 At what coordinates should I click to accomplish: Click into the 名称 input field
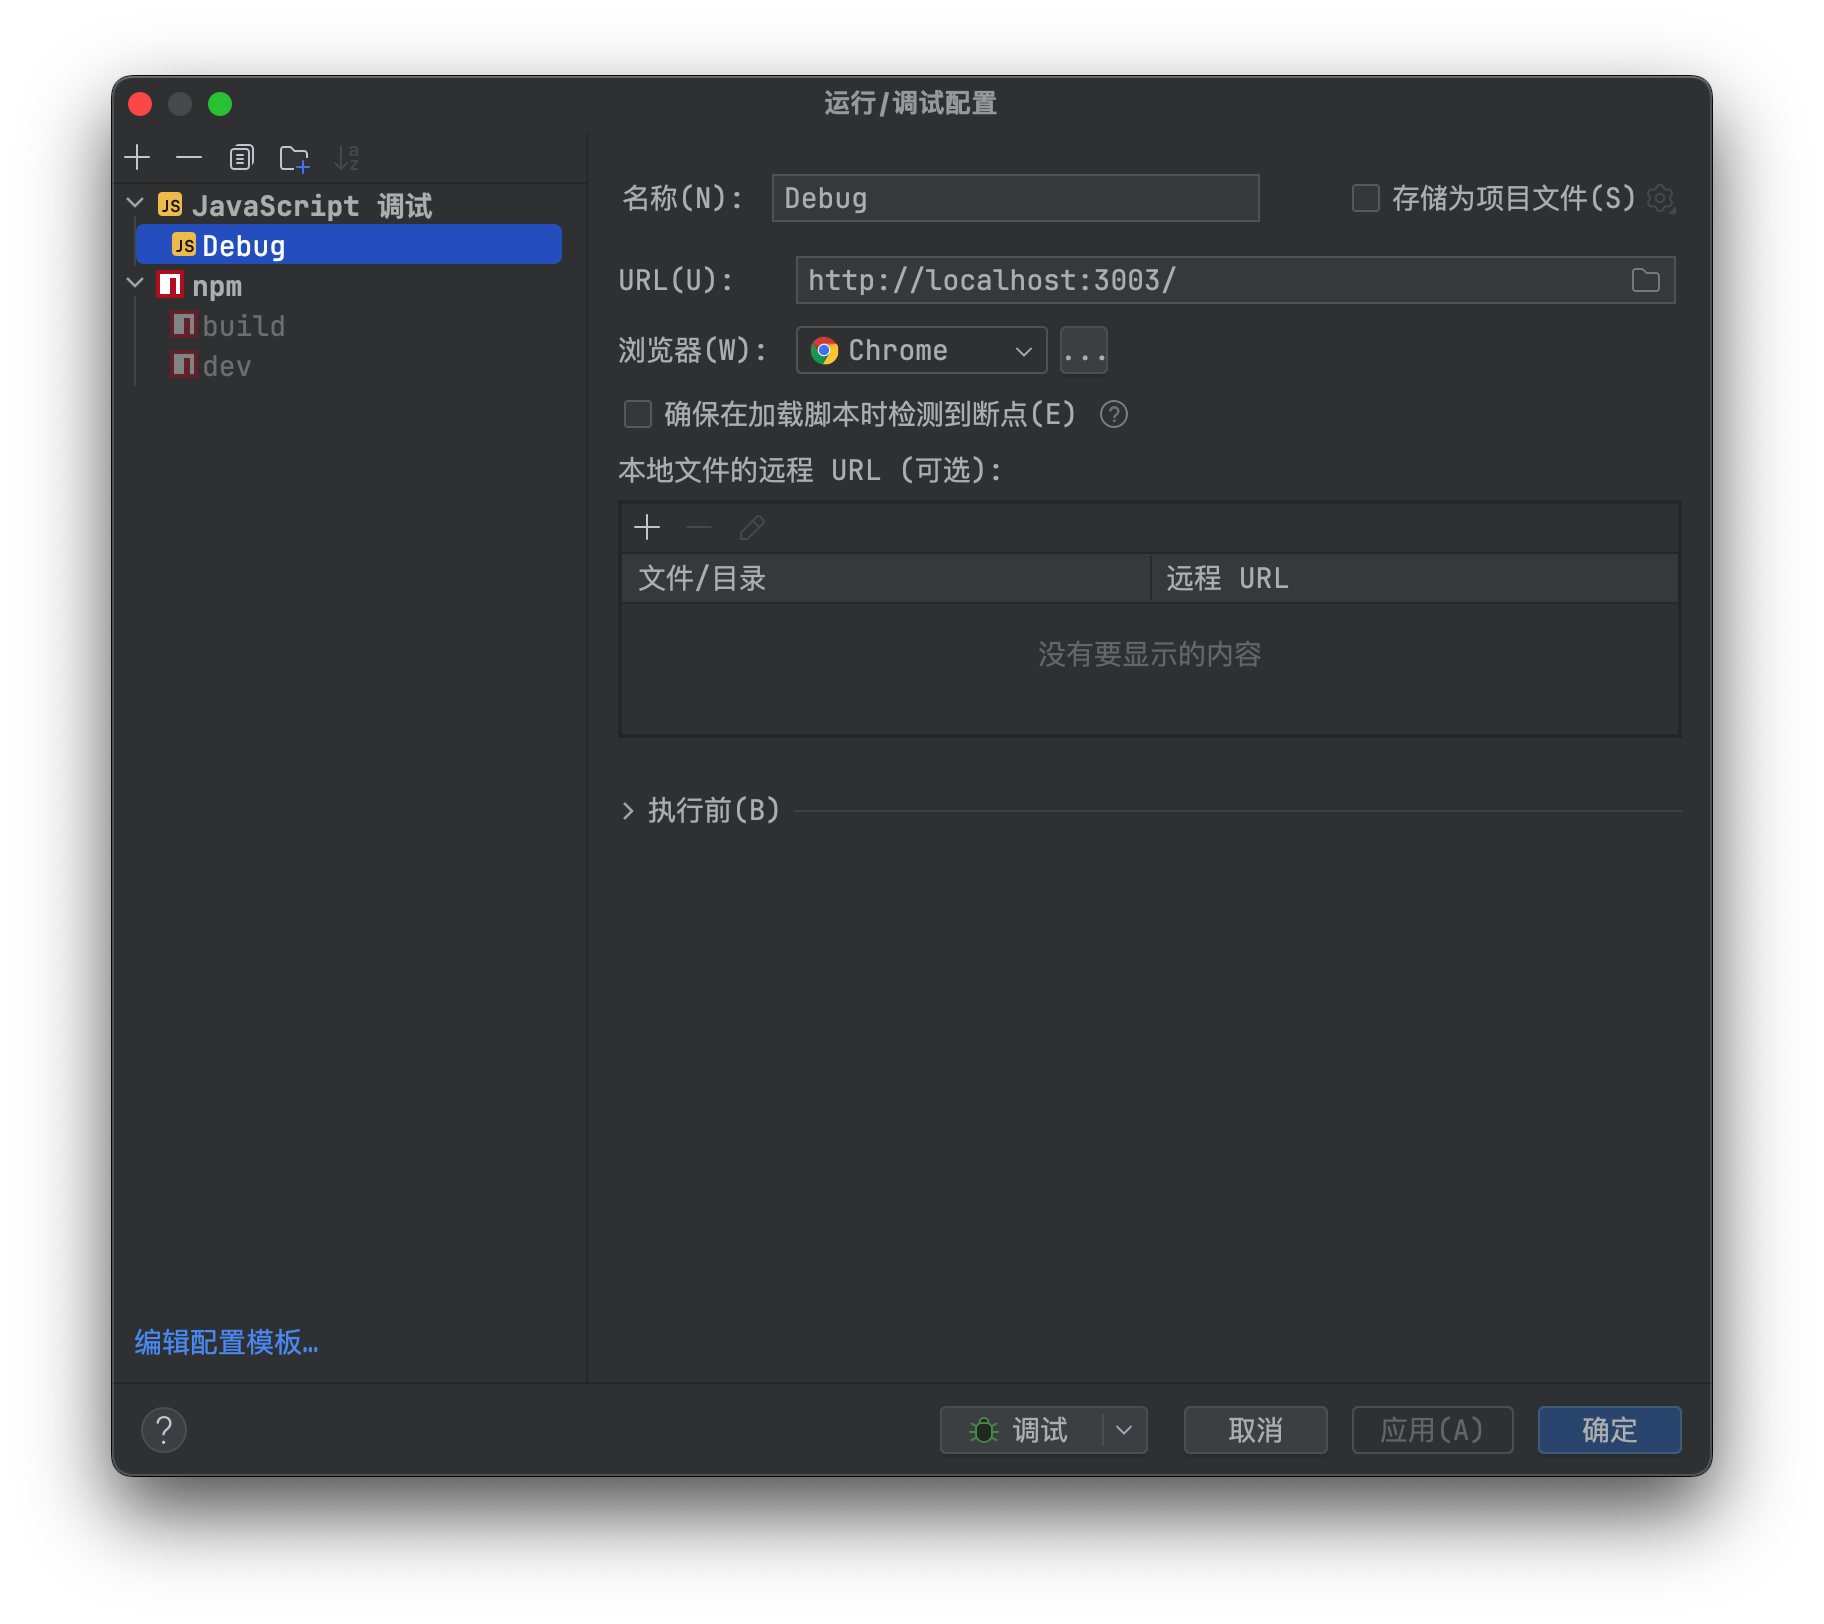[x=1014, y=198]
